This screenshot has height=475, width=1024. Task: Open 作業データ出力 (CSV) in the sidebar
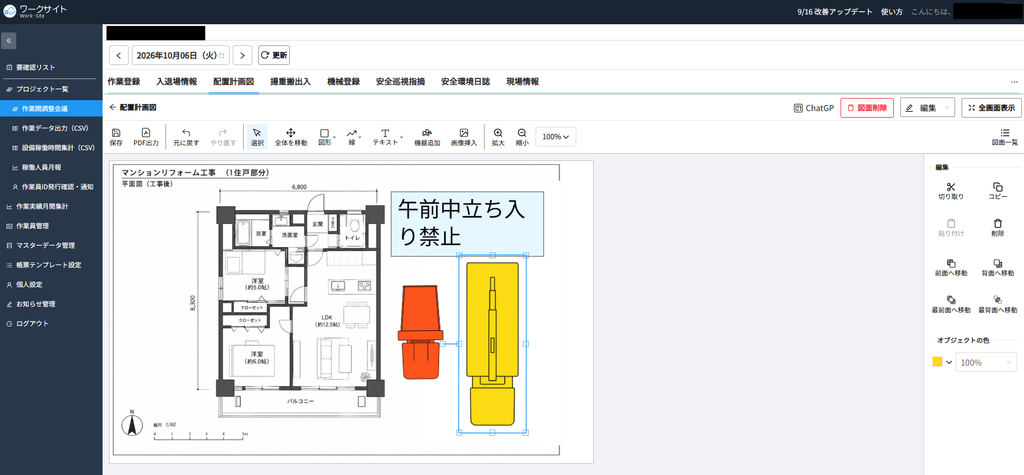[x=51, y=128]
